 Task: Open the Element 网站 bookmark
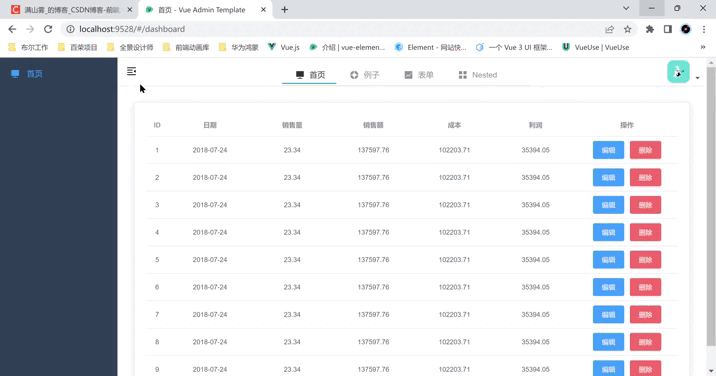pyautogui.click(x=431, y=48)
